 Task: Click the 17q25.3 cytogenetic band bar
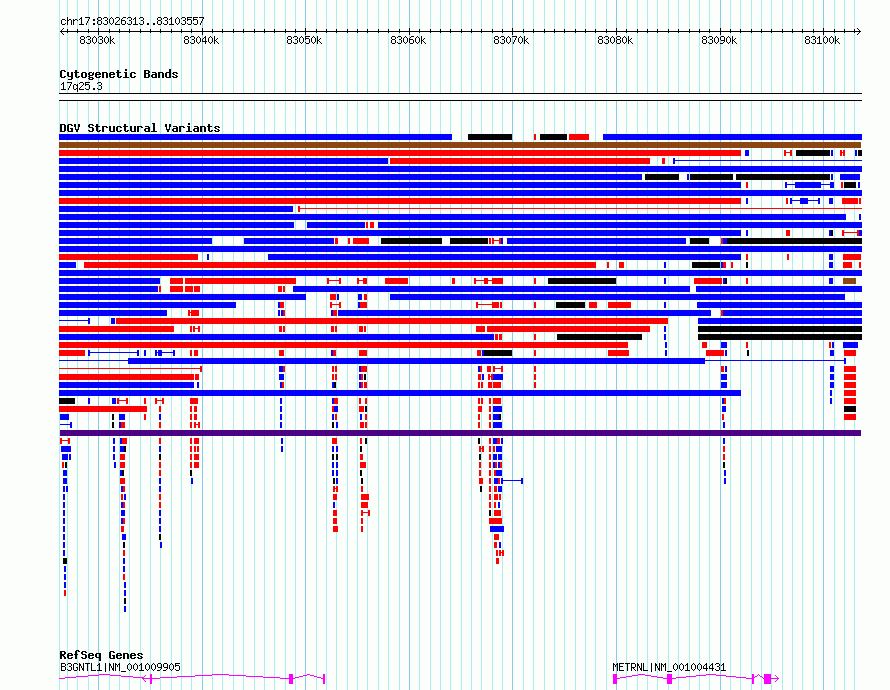[460, 97]
